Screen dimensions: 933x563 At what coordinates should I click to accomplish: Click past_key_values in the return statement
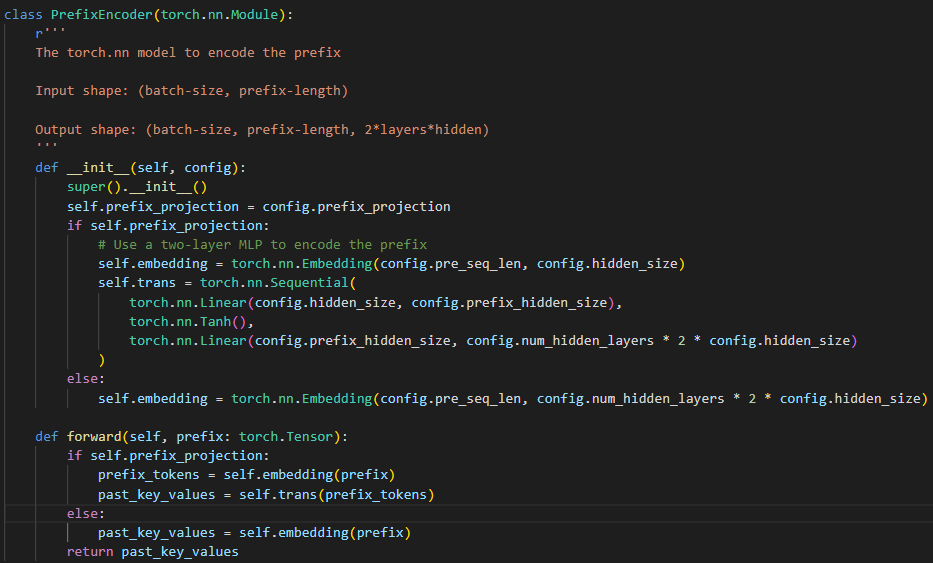[180, 552]
